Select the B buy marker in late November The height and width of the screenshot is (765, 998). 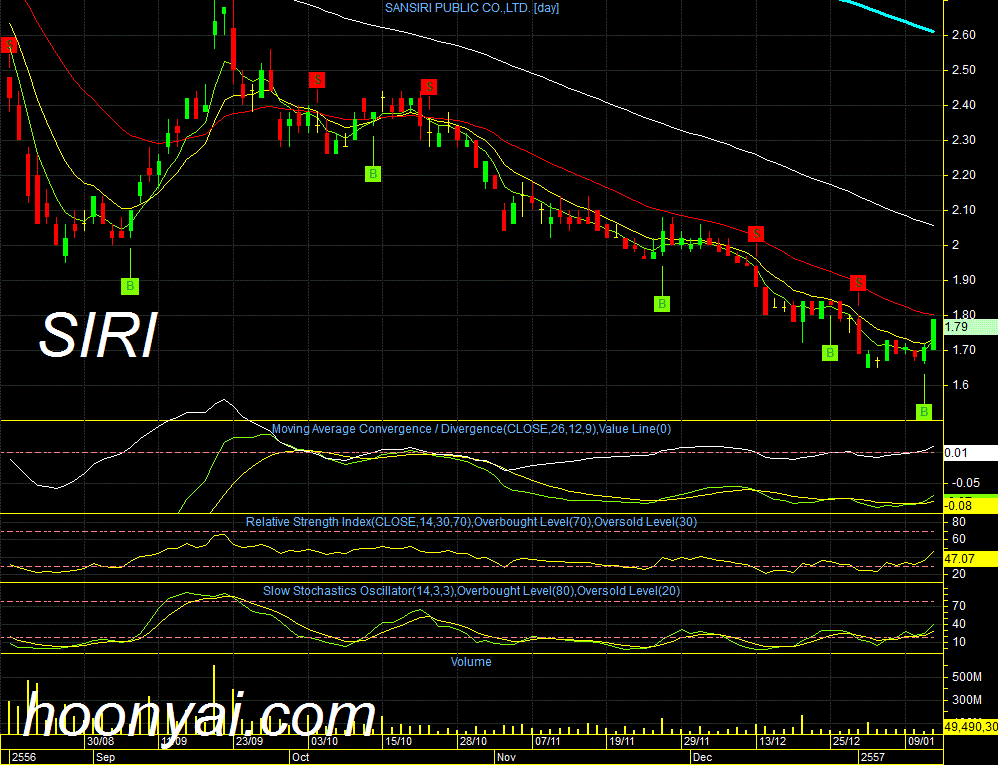point(662,304)
